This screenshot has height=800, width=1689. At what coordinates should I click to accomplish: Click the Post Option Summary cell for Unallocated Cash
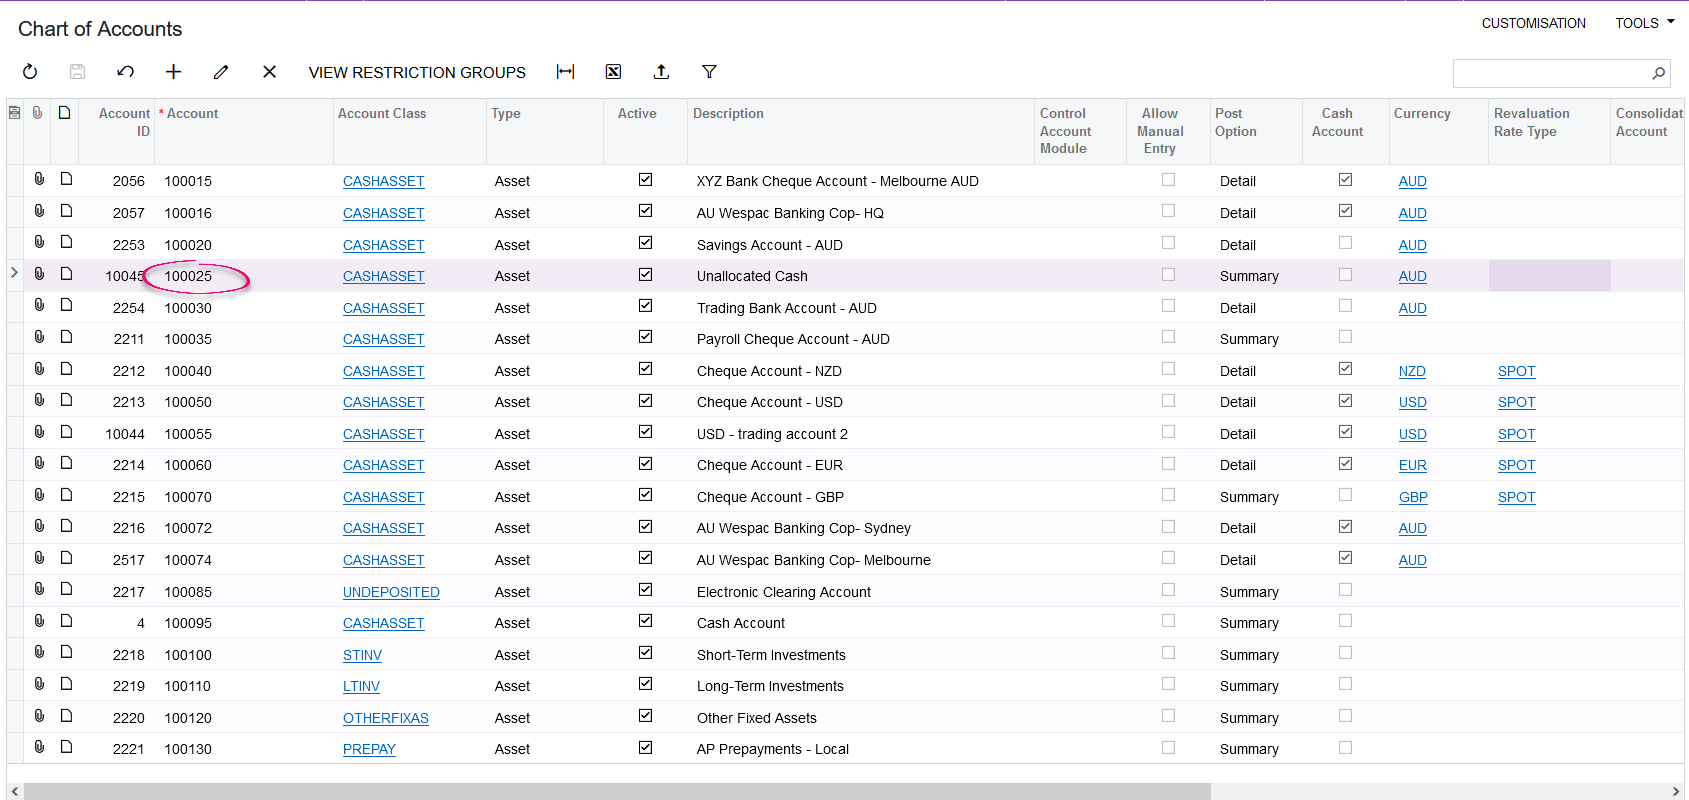(x=1249, y=276)
